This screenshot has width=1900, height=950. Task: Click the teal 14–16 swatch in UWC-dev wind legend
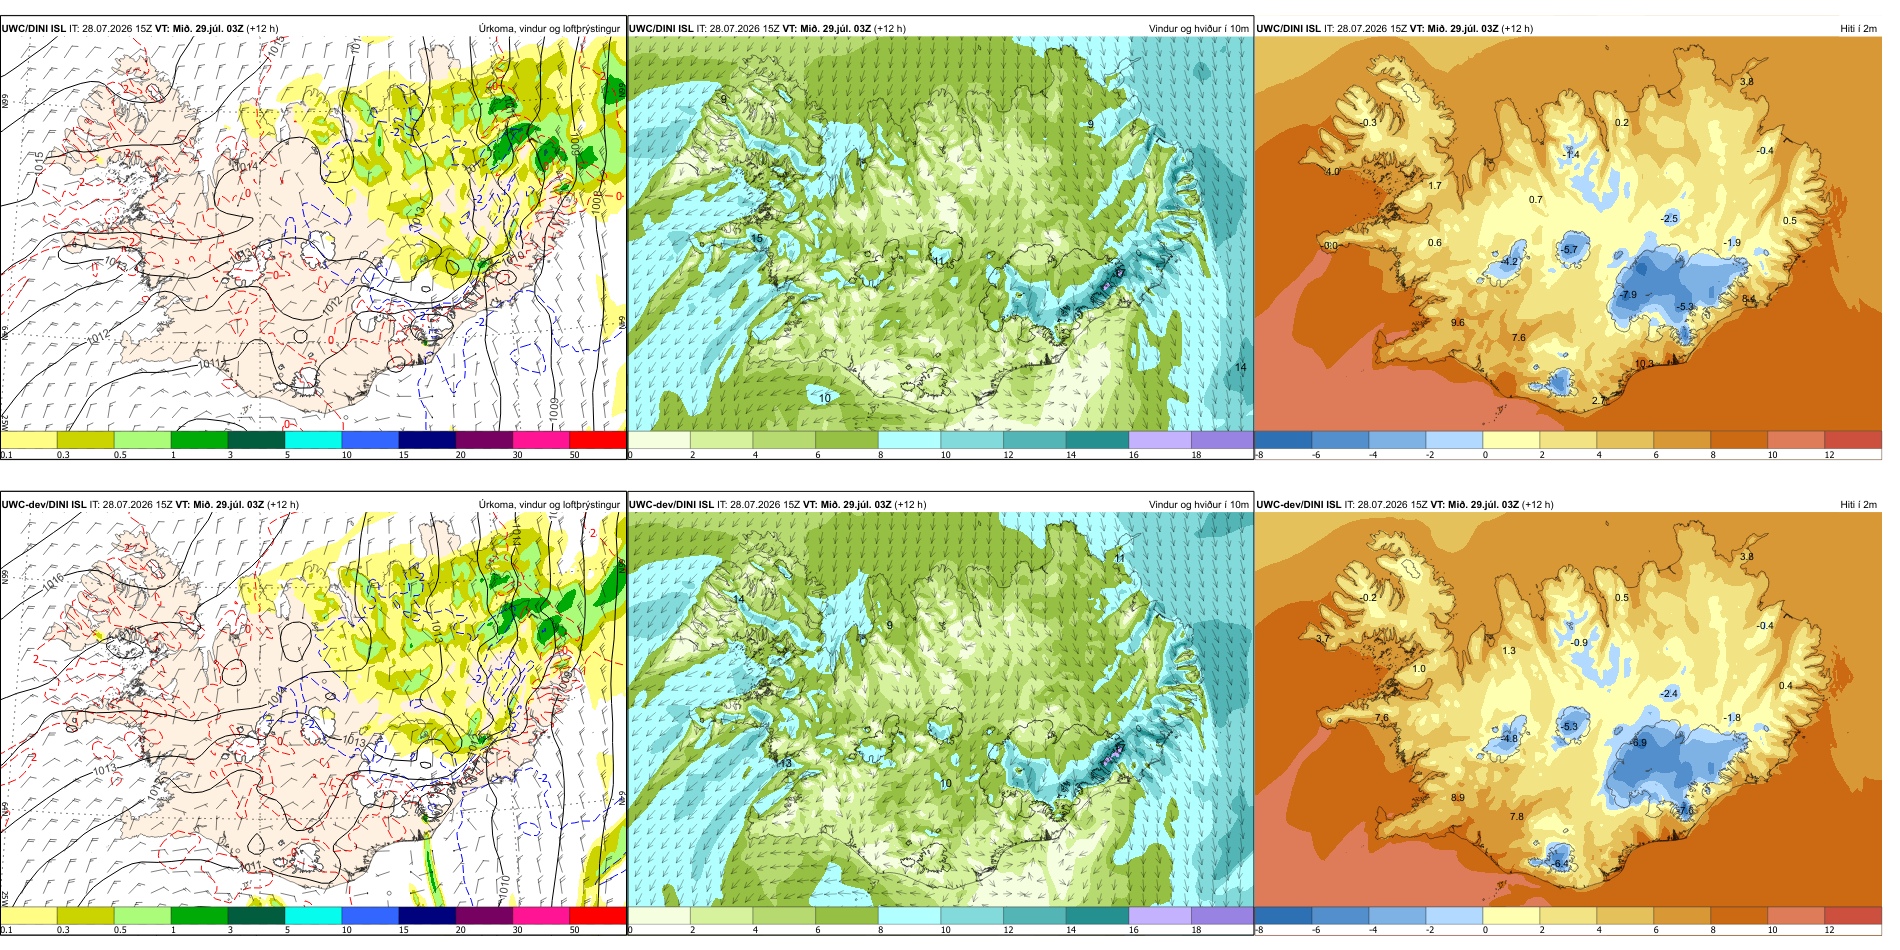[1097, 915]
